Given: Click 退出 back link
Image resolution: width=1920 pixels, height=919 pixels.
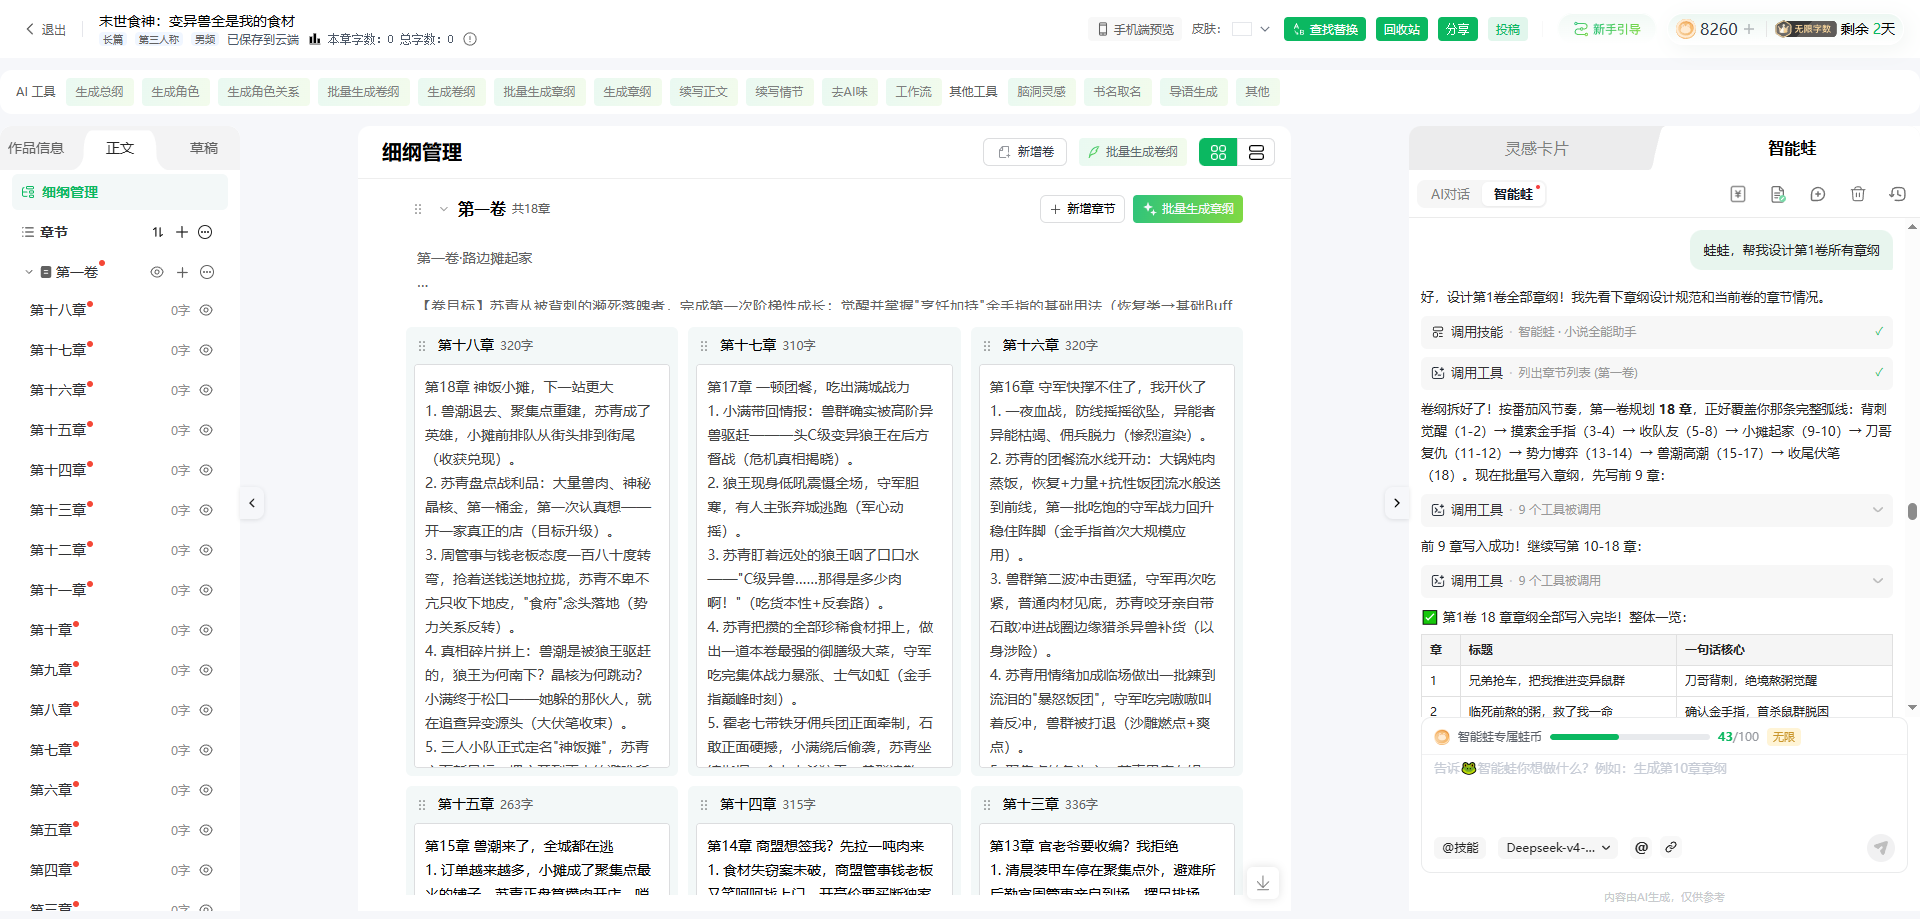Looking at the screenshot, I should click(45, 29).
